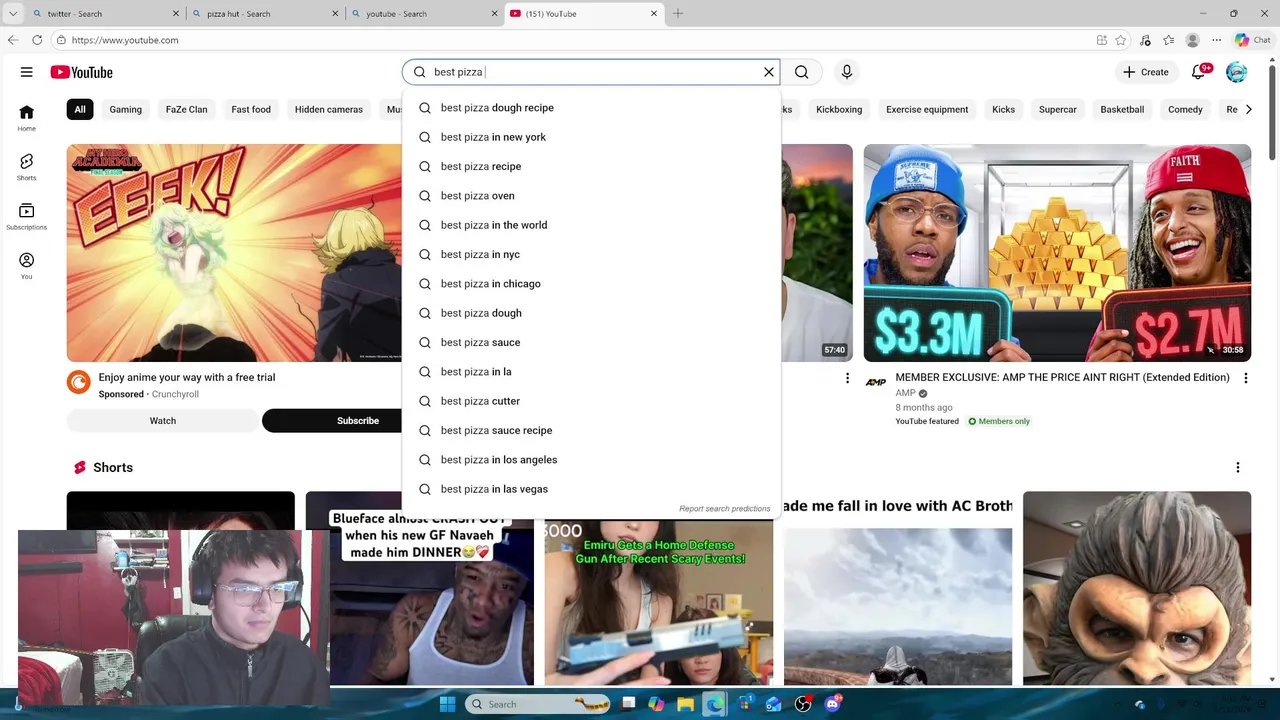Screen dimensions: 1280x720
Task: Select the Supercar filter chip
Action: pos(1058,109)
